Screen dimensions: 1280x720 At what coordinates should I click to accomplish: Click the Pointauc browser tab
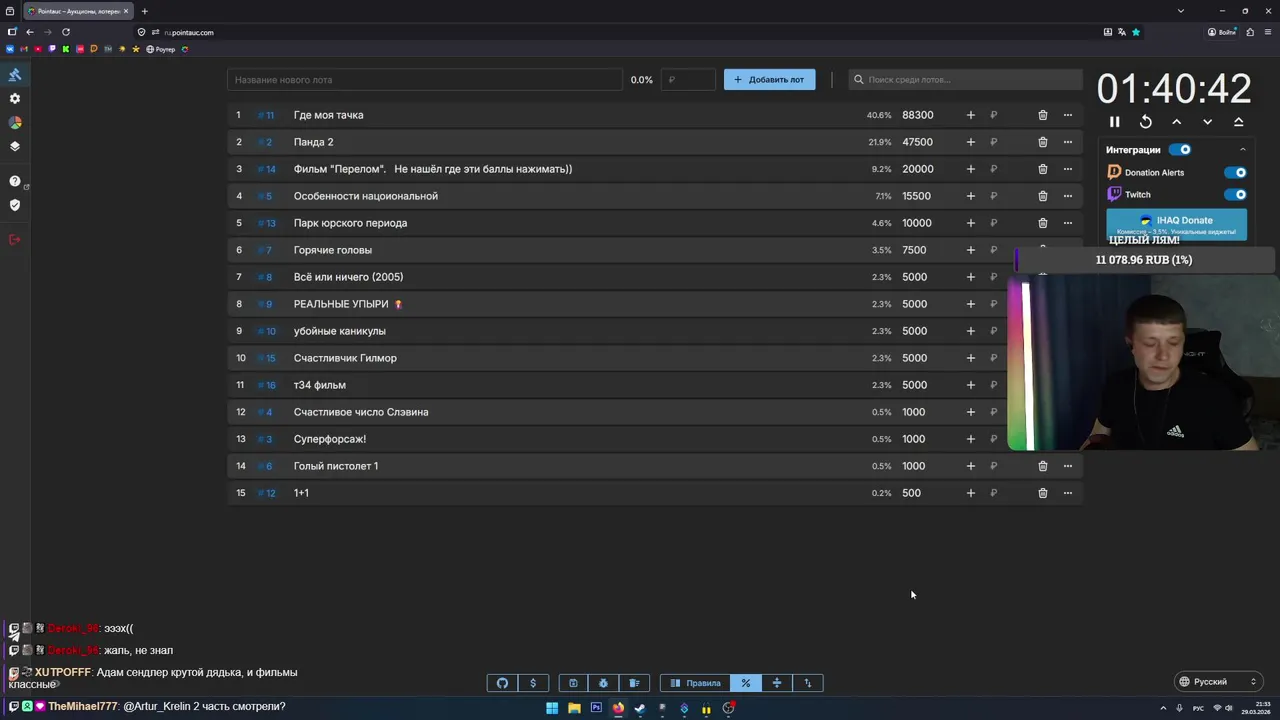tap(78, 11)
